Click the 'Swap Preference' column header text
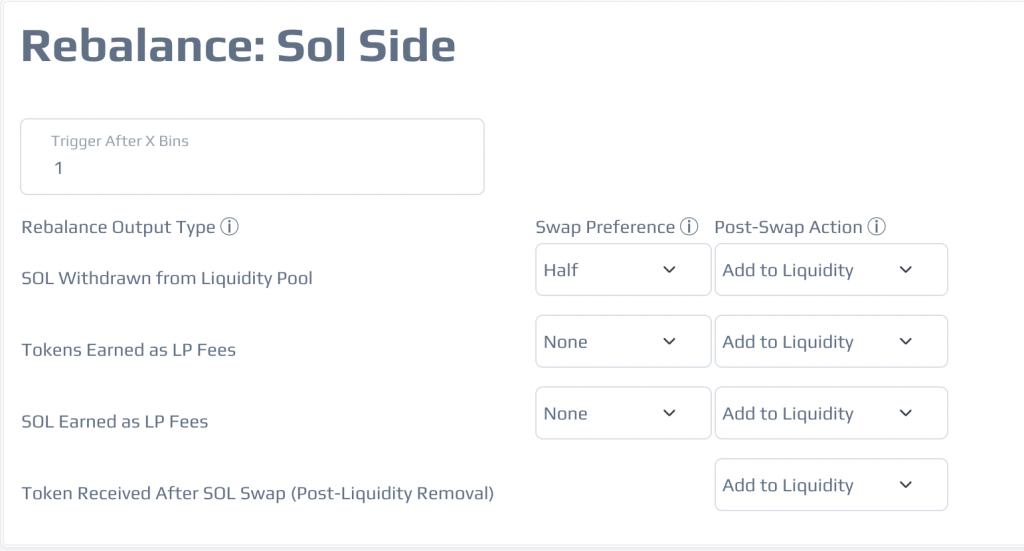The image size is (1024, 551). pyautogui.click(x=605, y=227)
